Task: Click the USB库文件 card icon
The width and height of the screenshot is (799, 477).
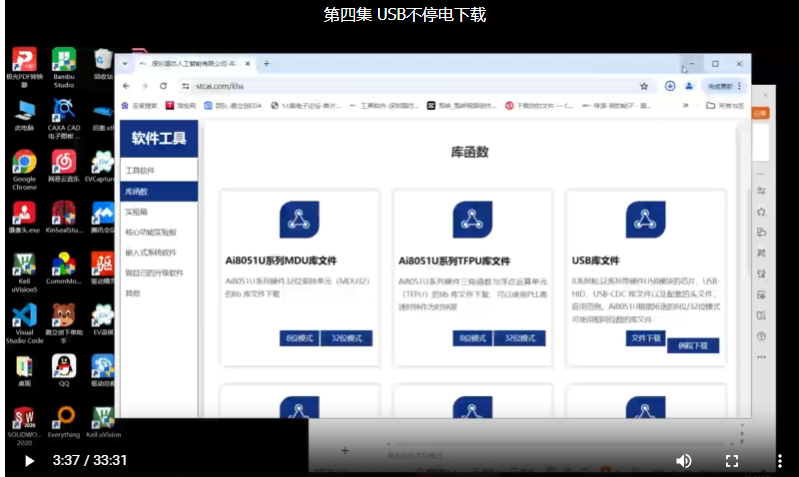Action: click(646, 220)
